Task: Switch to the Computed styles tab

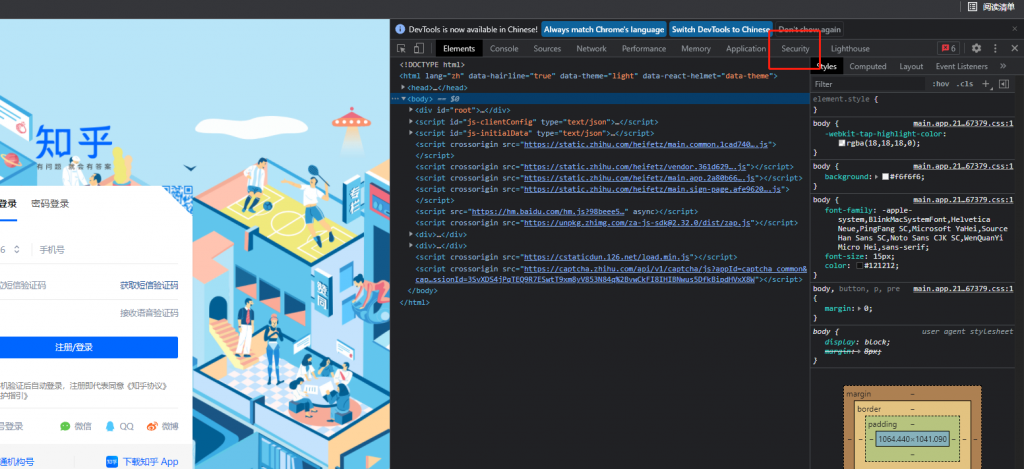Action: [868, 66]
